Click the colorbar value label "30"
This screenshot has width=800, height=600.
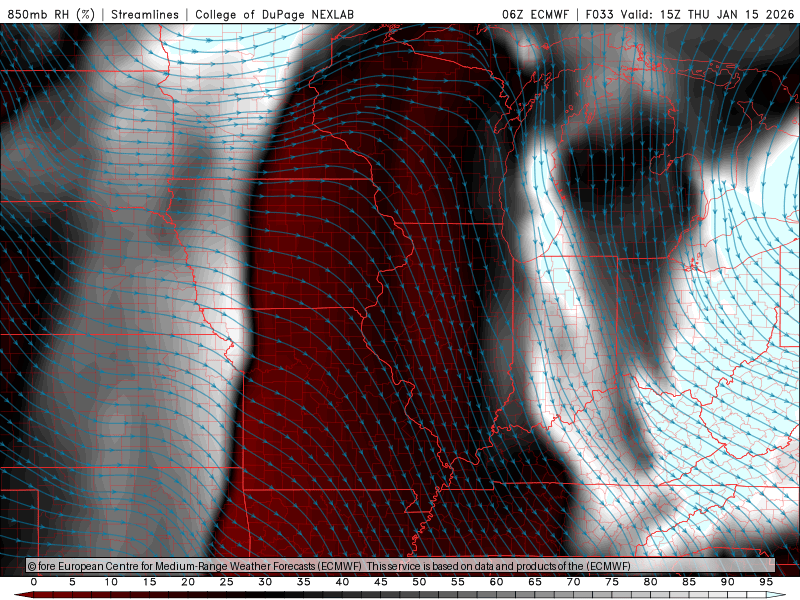click(265, 582)
